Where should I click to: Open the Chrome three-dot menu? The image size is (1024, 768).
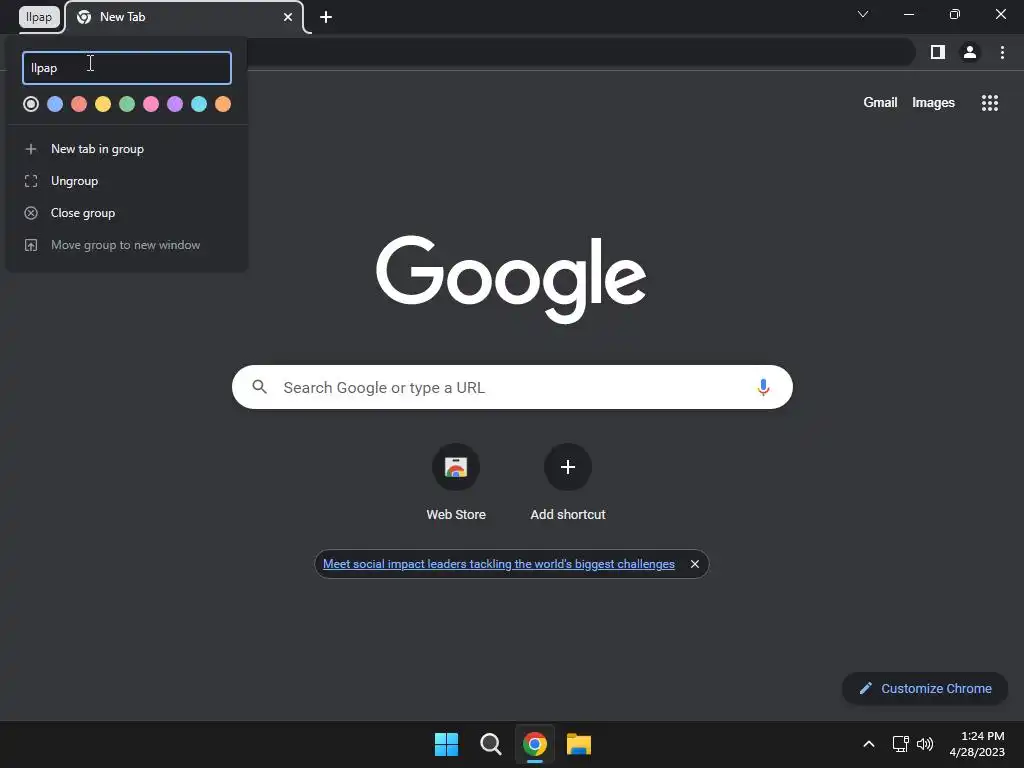1002,52
